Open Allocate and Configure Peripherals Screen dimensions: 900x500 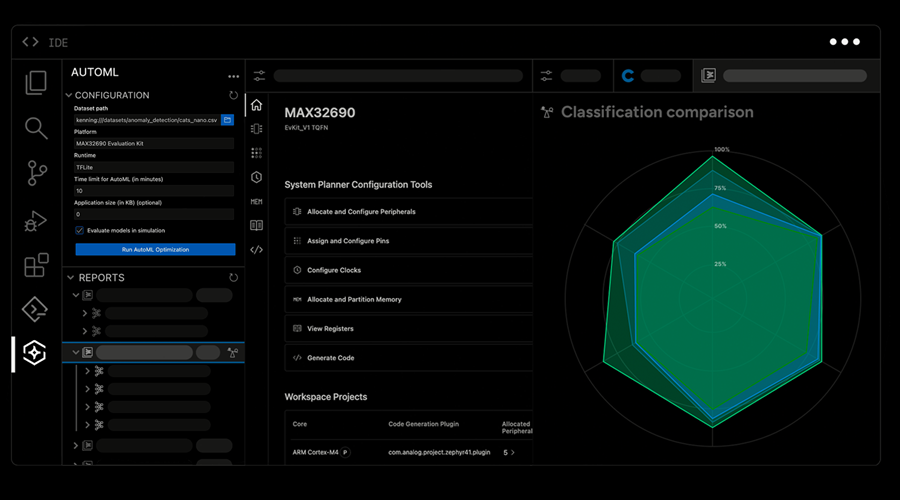pyautogui.click(x=409, y=212)
